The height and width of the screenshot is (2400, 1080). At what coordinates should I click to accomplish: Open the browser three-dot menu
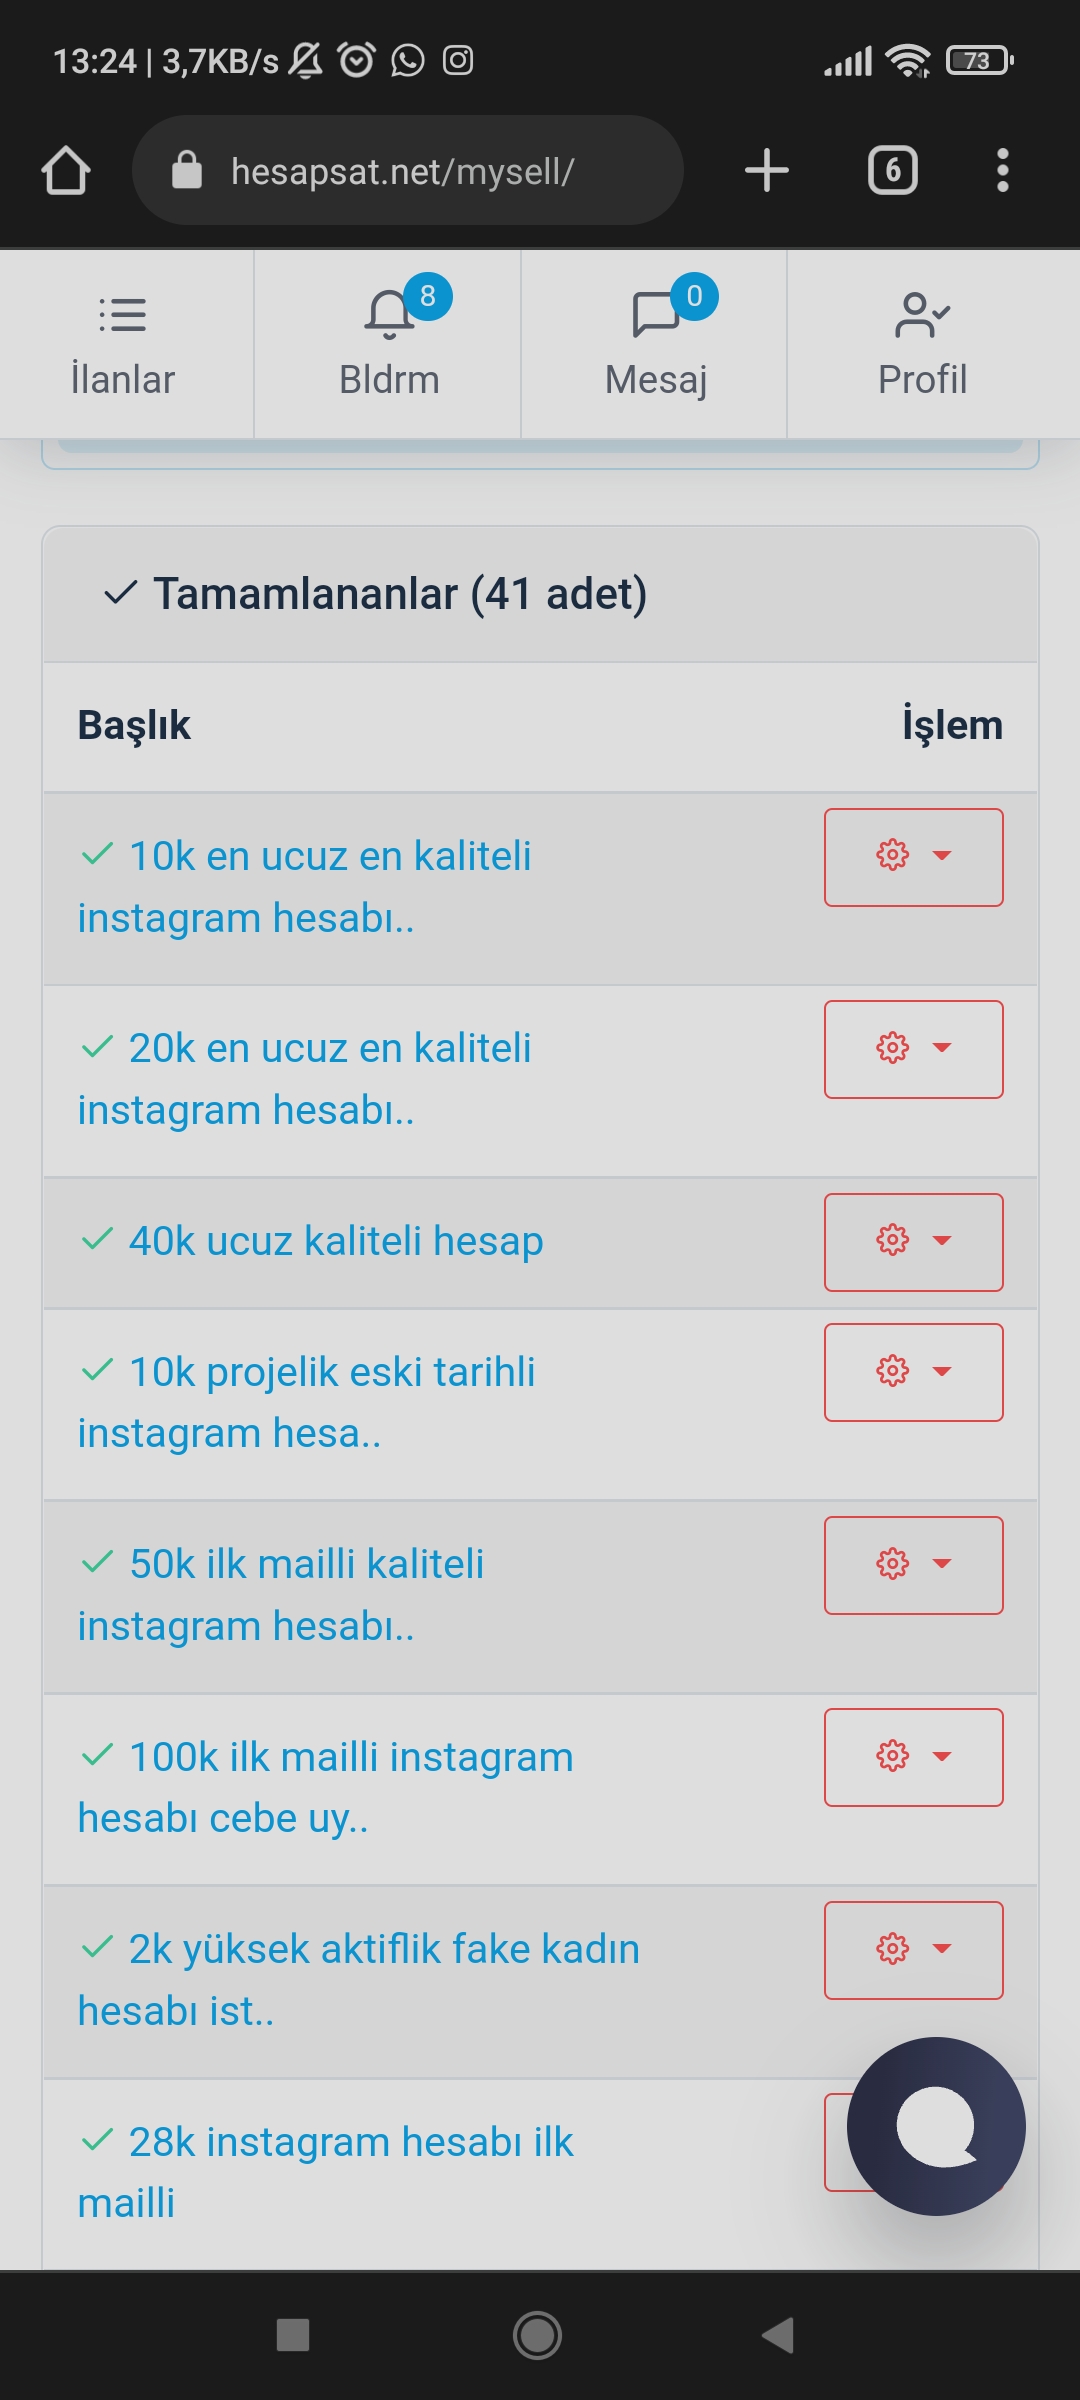click(x=1002, y=170)
